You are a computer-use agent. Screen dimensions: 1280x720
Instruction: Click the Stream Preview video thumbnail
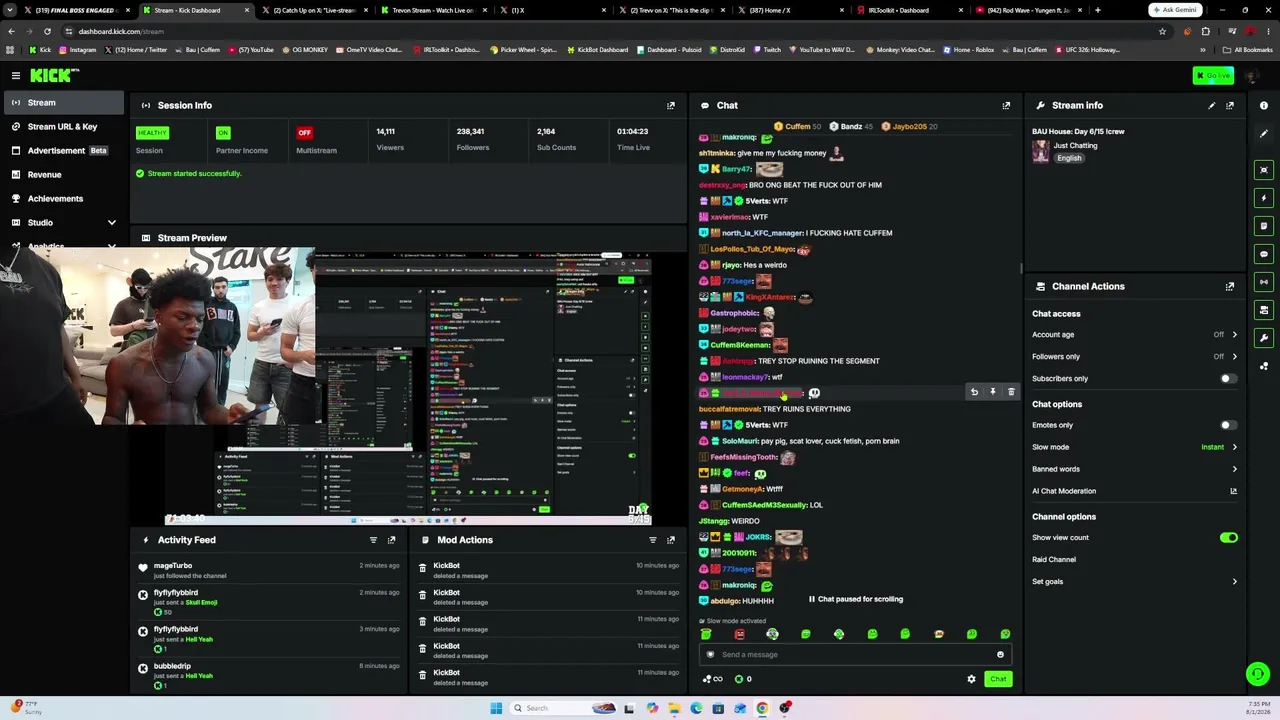(408, 386)
